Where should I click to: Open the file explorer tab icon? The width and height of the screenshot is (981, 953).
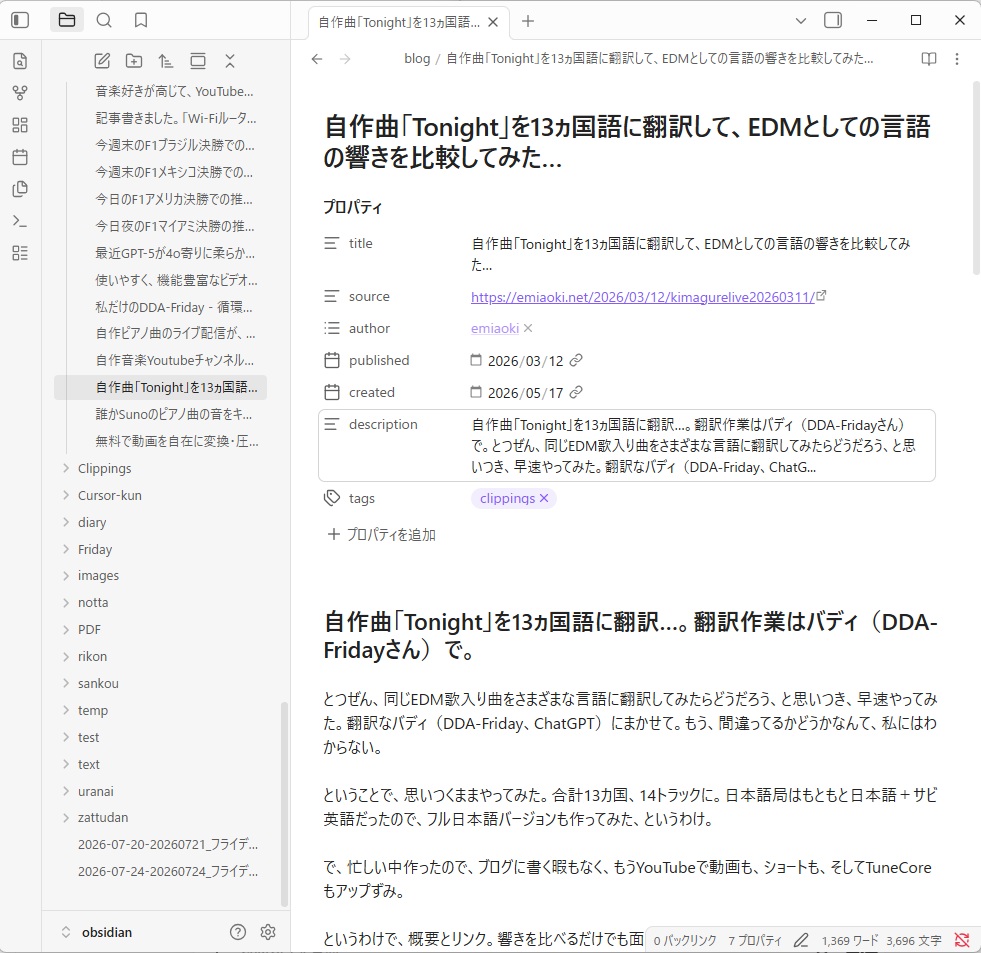[67, 20]
